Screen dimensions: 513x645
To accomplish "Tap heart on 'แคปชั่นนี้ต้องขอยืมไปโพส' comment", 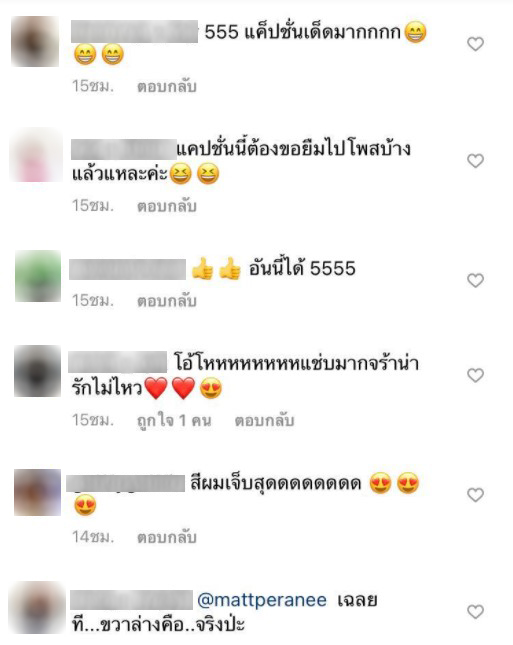I will [476, 160].
